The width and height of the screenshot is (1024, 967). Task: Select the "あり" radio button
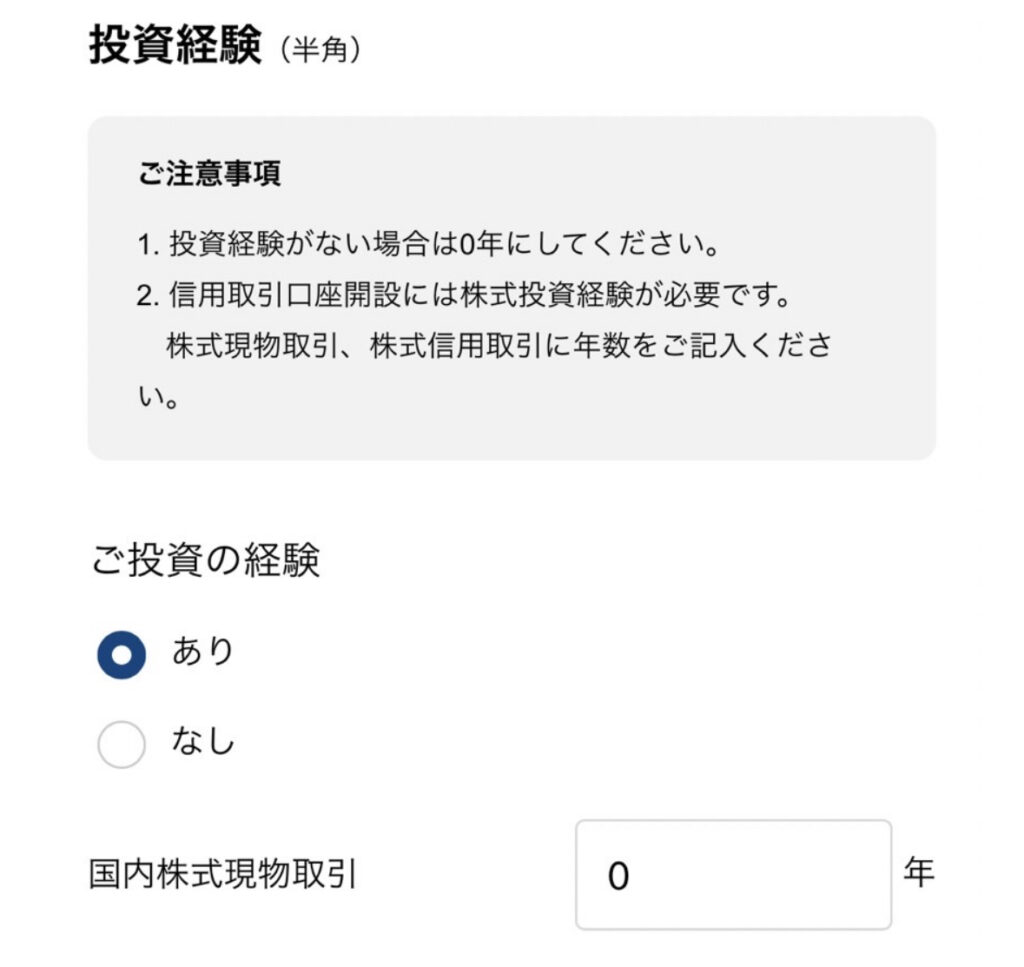point(122,656)
